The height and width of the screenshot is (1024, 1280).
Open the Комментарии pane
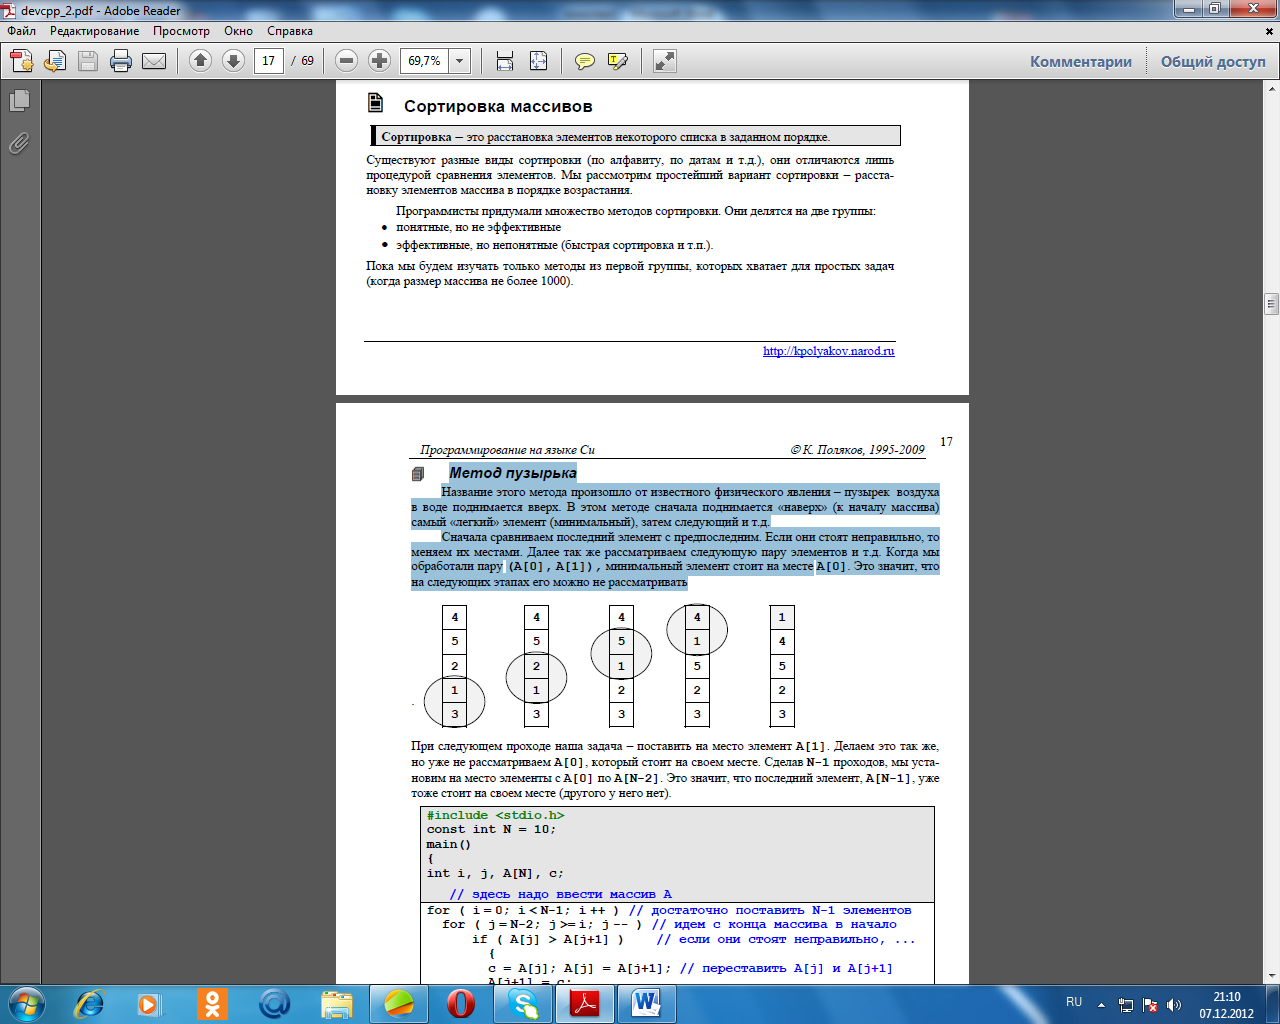tap(1081, 62)
